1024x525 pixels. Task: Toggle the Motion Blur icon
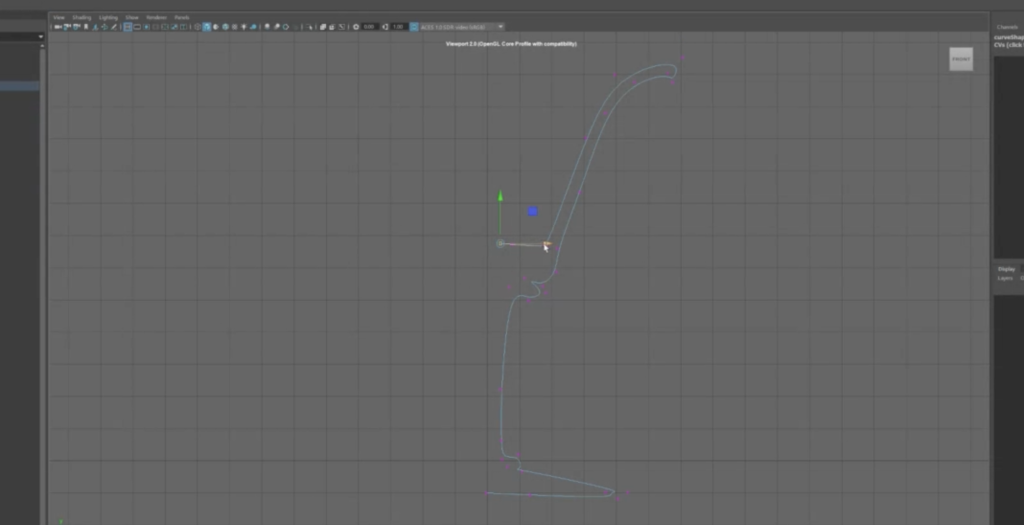click(276, 27)
